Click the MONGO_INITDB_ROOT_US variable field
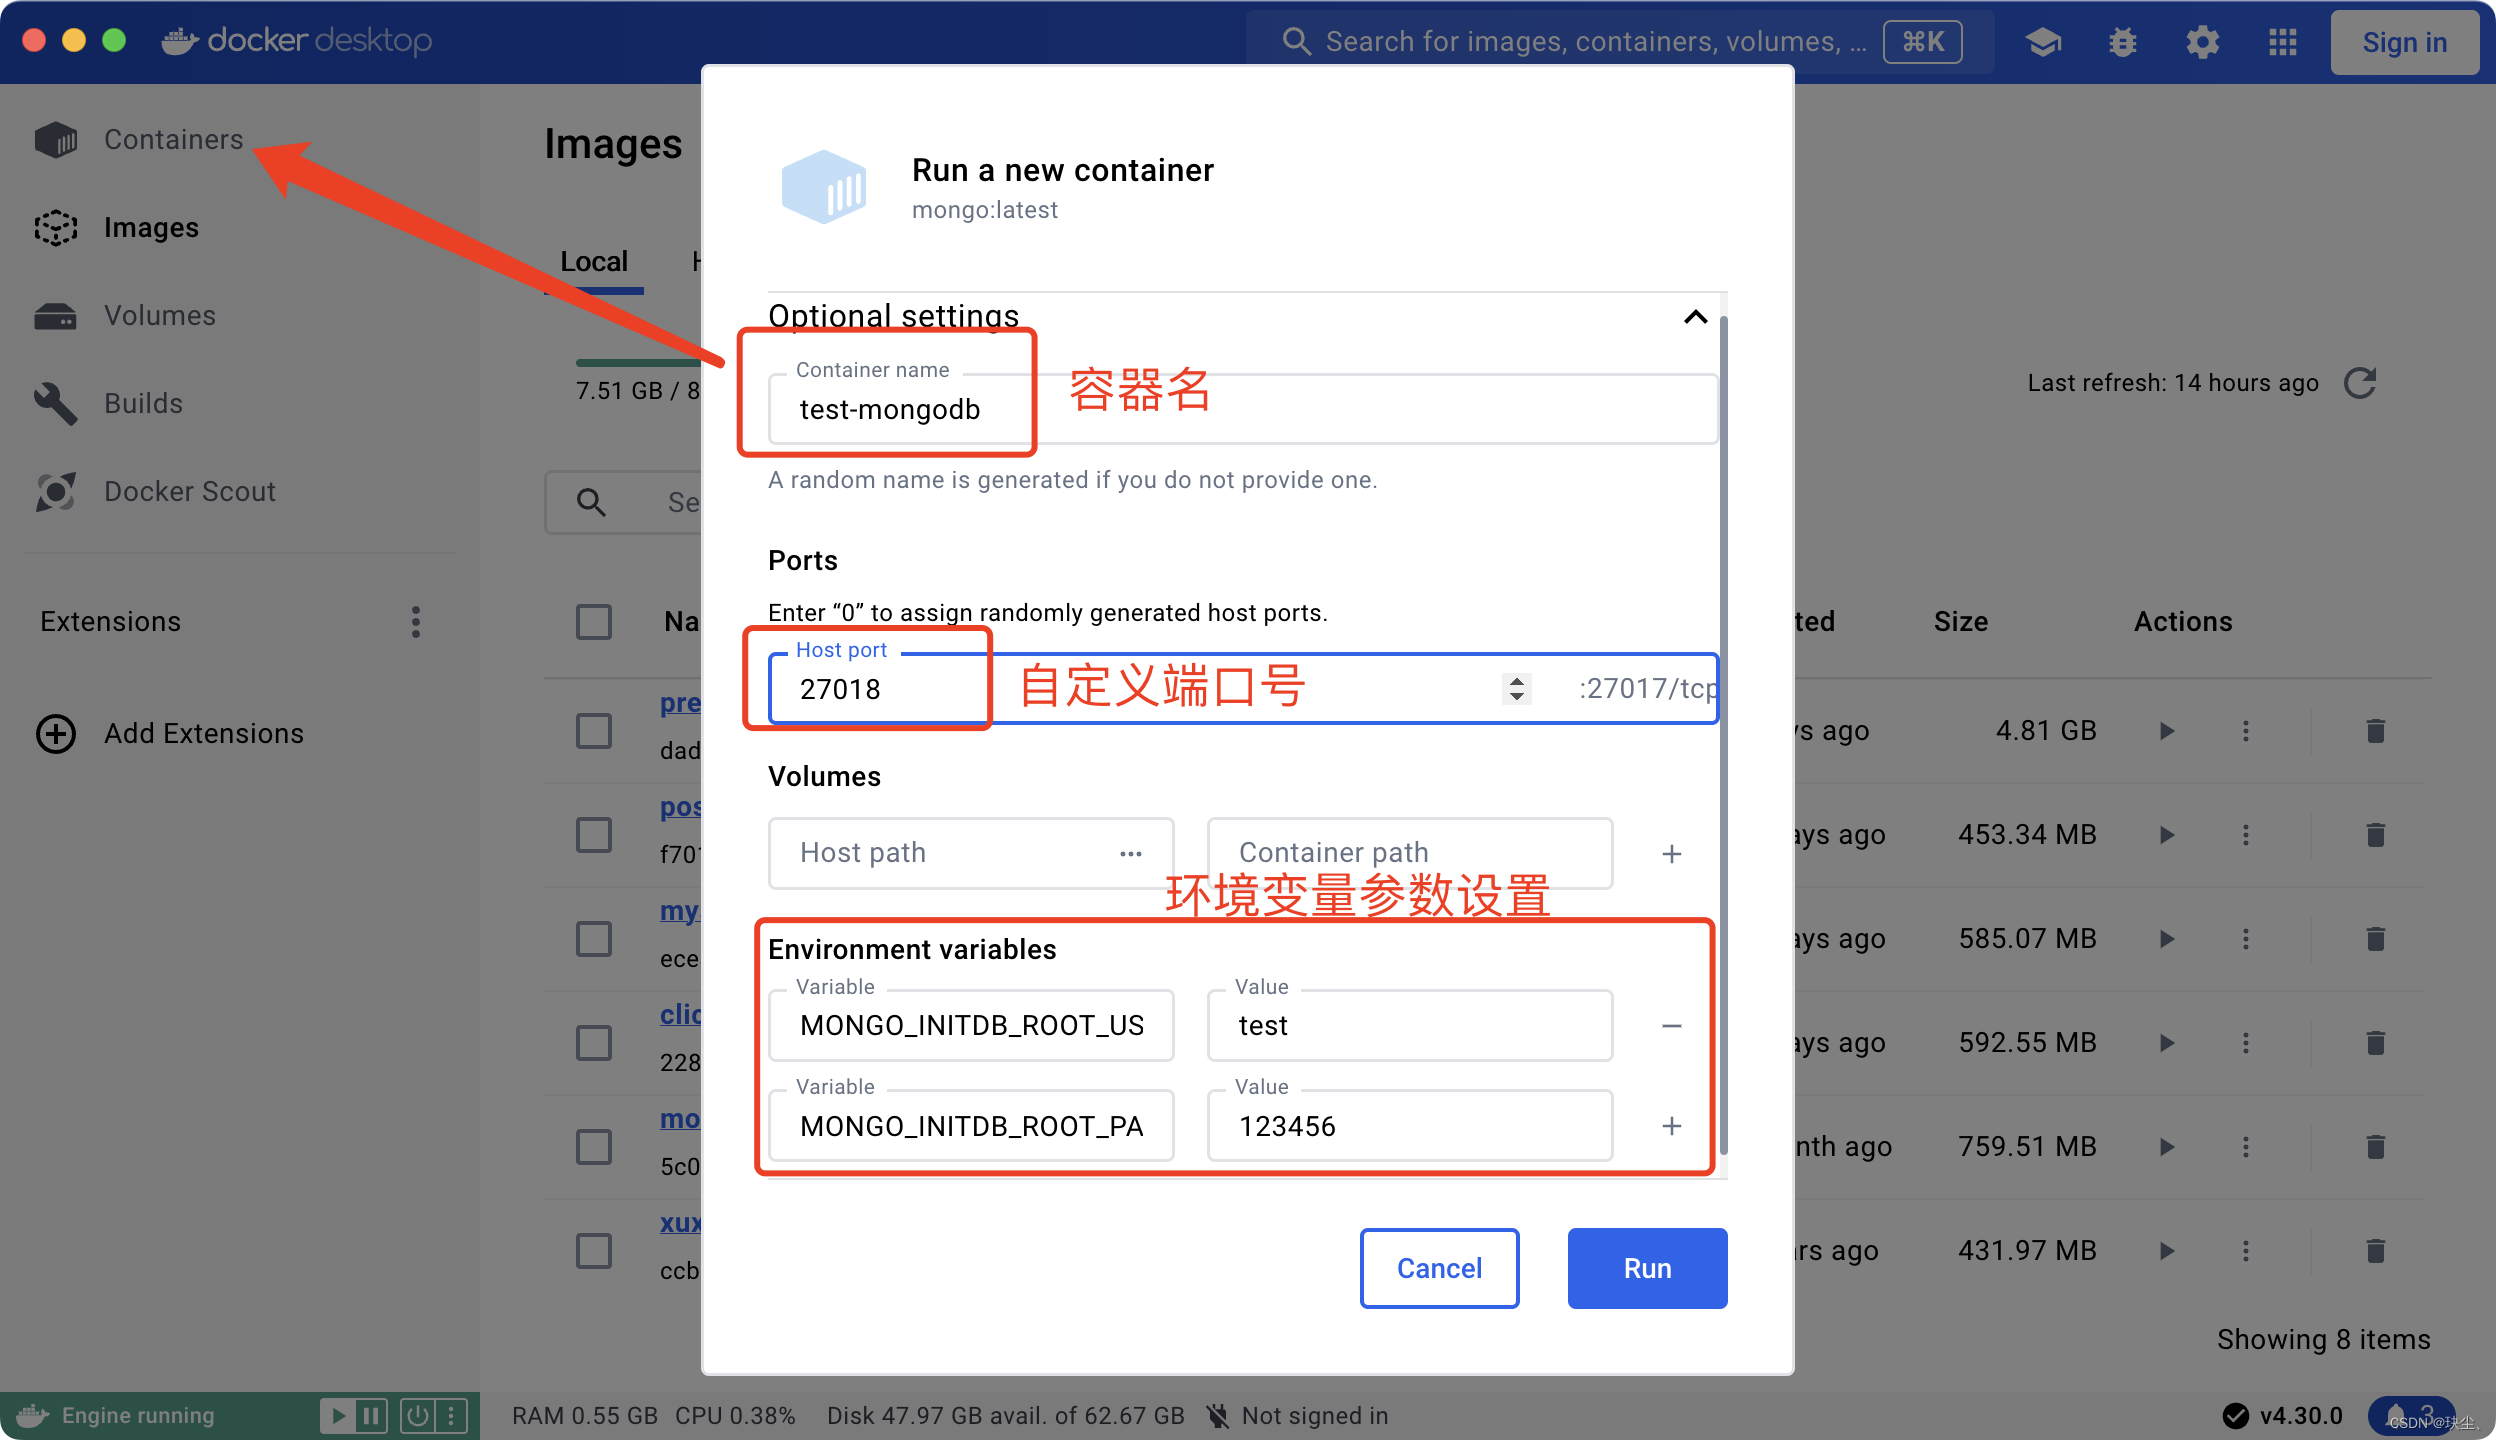Viewport: 2496px width, 1440px height. [971, 1026]
